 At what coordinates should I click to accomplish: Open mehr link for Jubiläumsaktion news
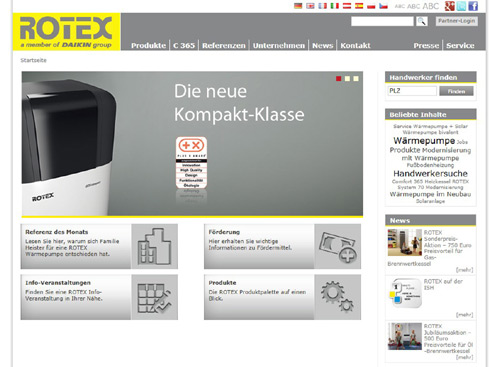click(465, 357)
